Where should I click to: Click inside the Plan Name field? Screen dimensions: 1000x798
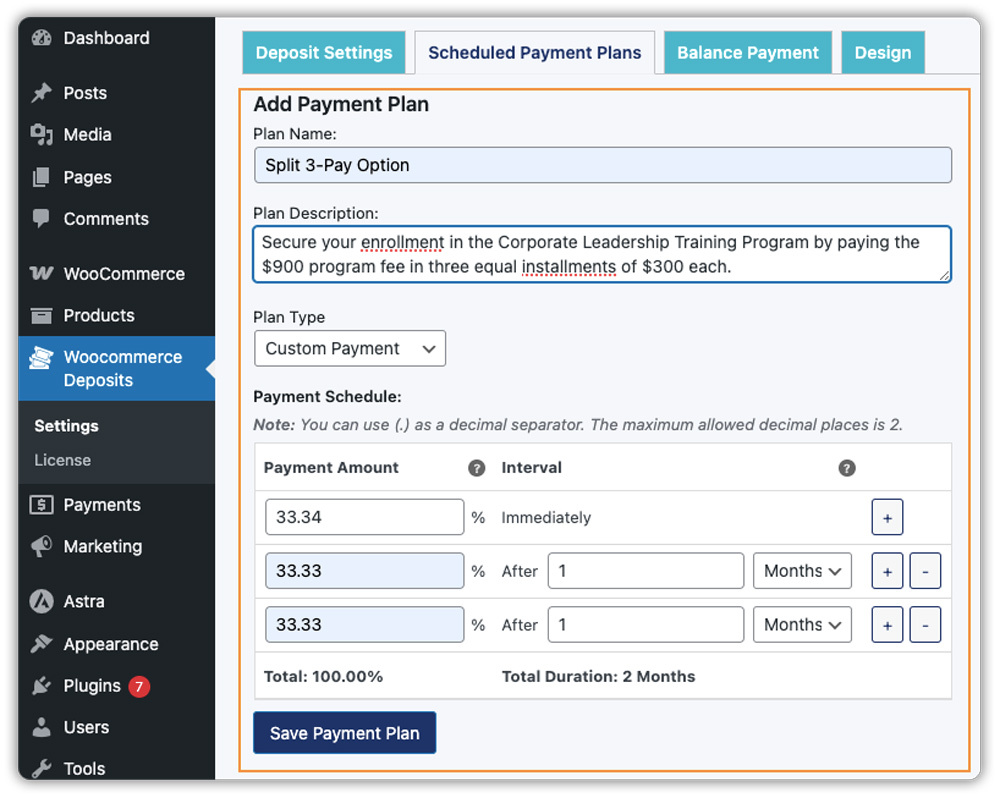[600, 165]
